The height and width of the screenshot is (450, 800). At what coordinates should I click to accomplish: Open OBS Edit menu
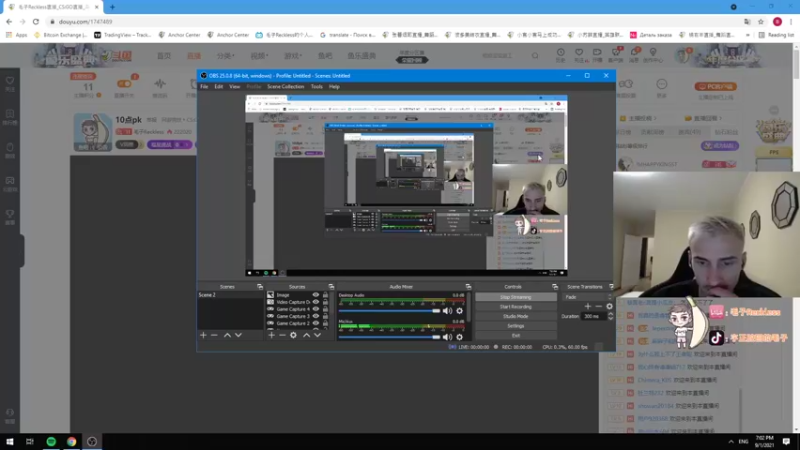coord(218,87)
